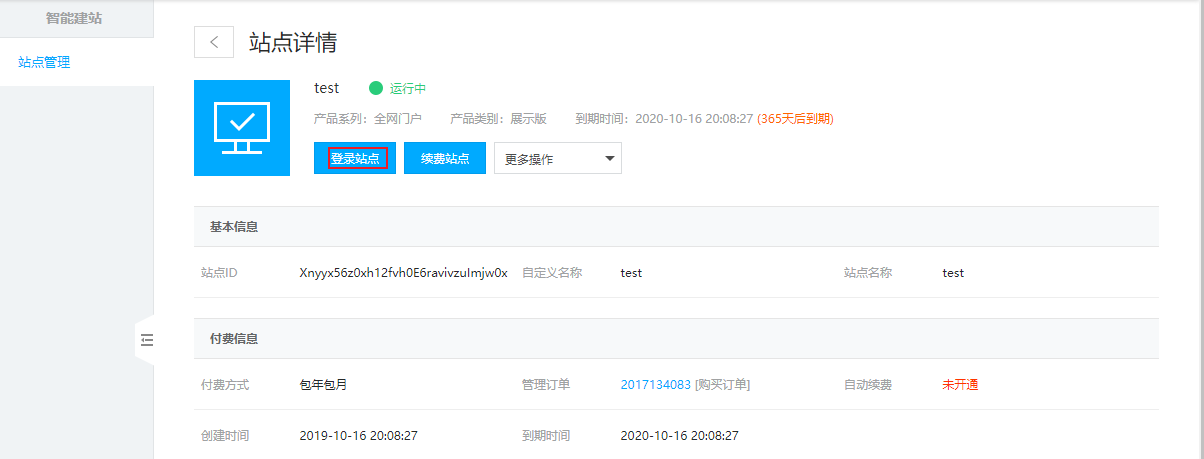Image resolution: width=1204 pixels, height=459 pixels.
Task: Click the blue monitor site icon
Action: 242,128
